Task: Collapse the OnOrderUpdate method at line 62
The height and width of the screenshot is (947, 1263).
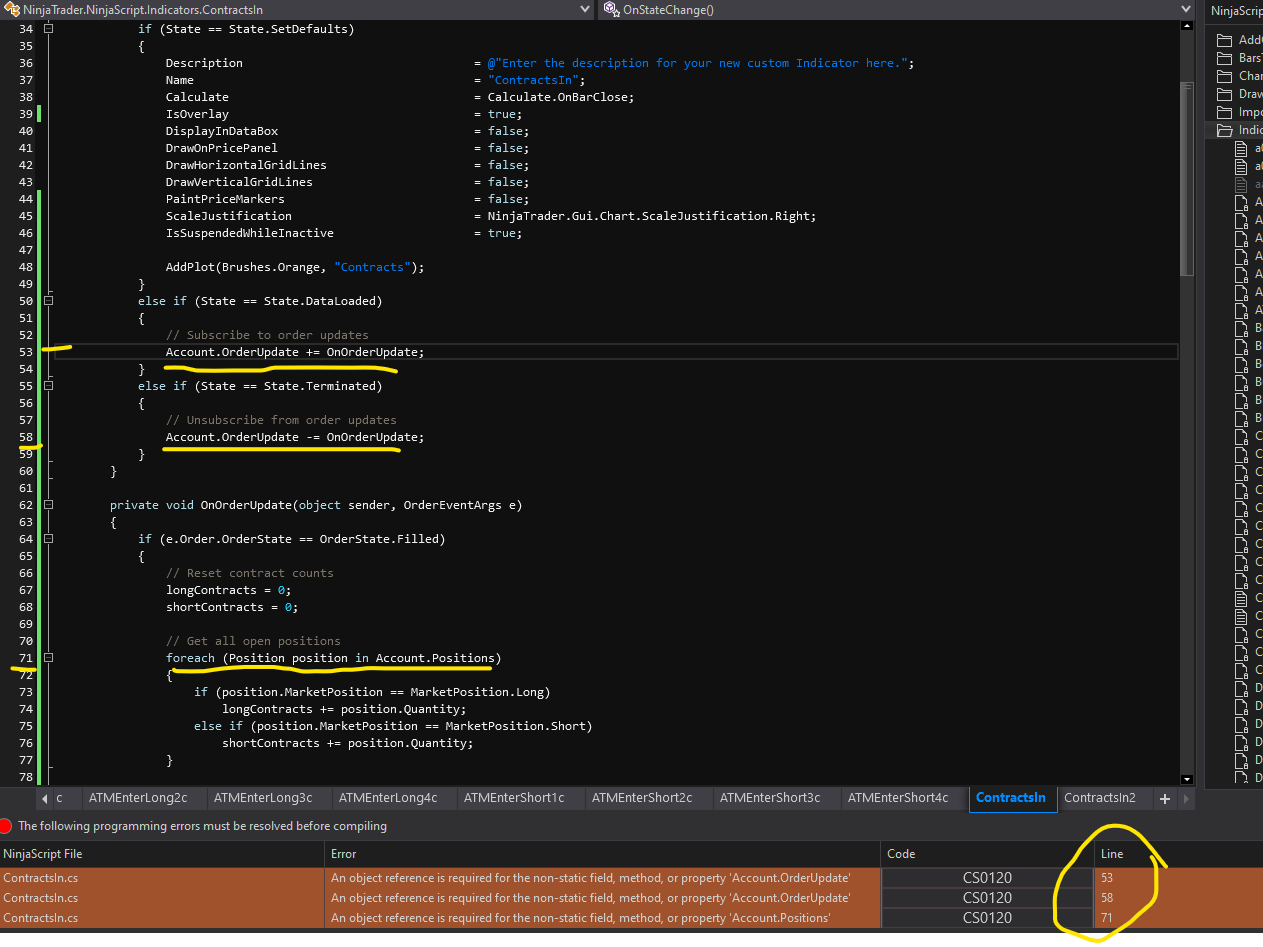Action: [x=48, y=505]
